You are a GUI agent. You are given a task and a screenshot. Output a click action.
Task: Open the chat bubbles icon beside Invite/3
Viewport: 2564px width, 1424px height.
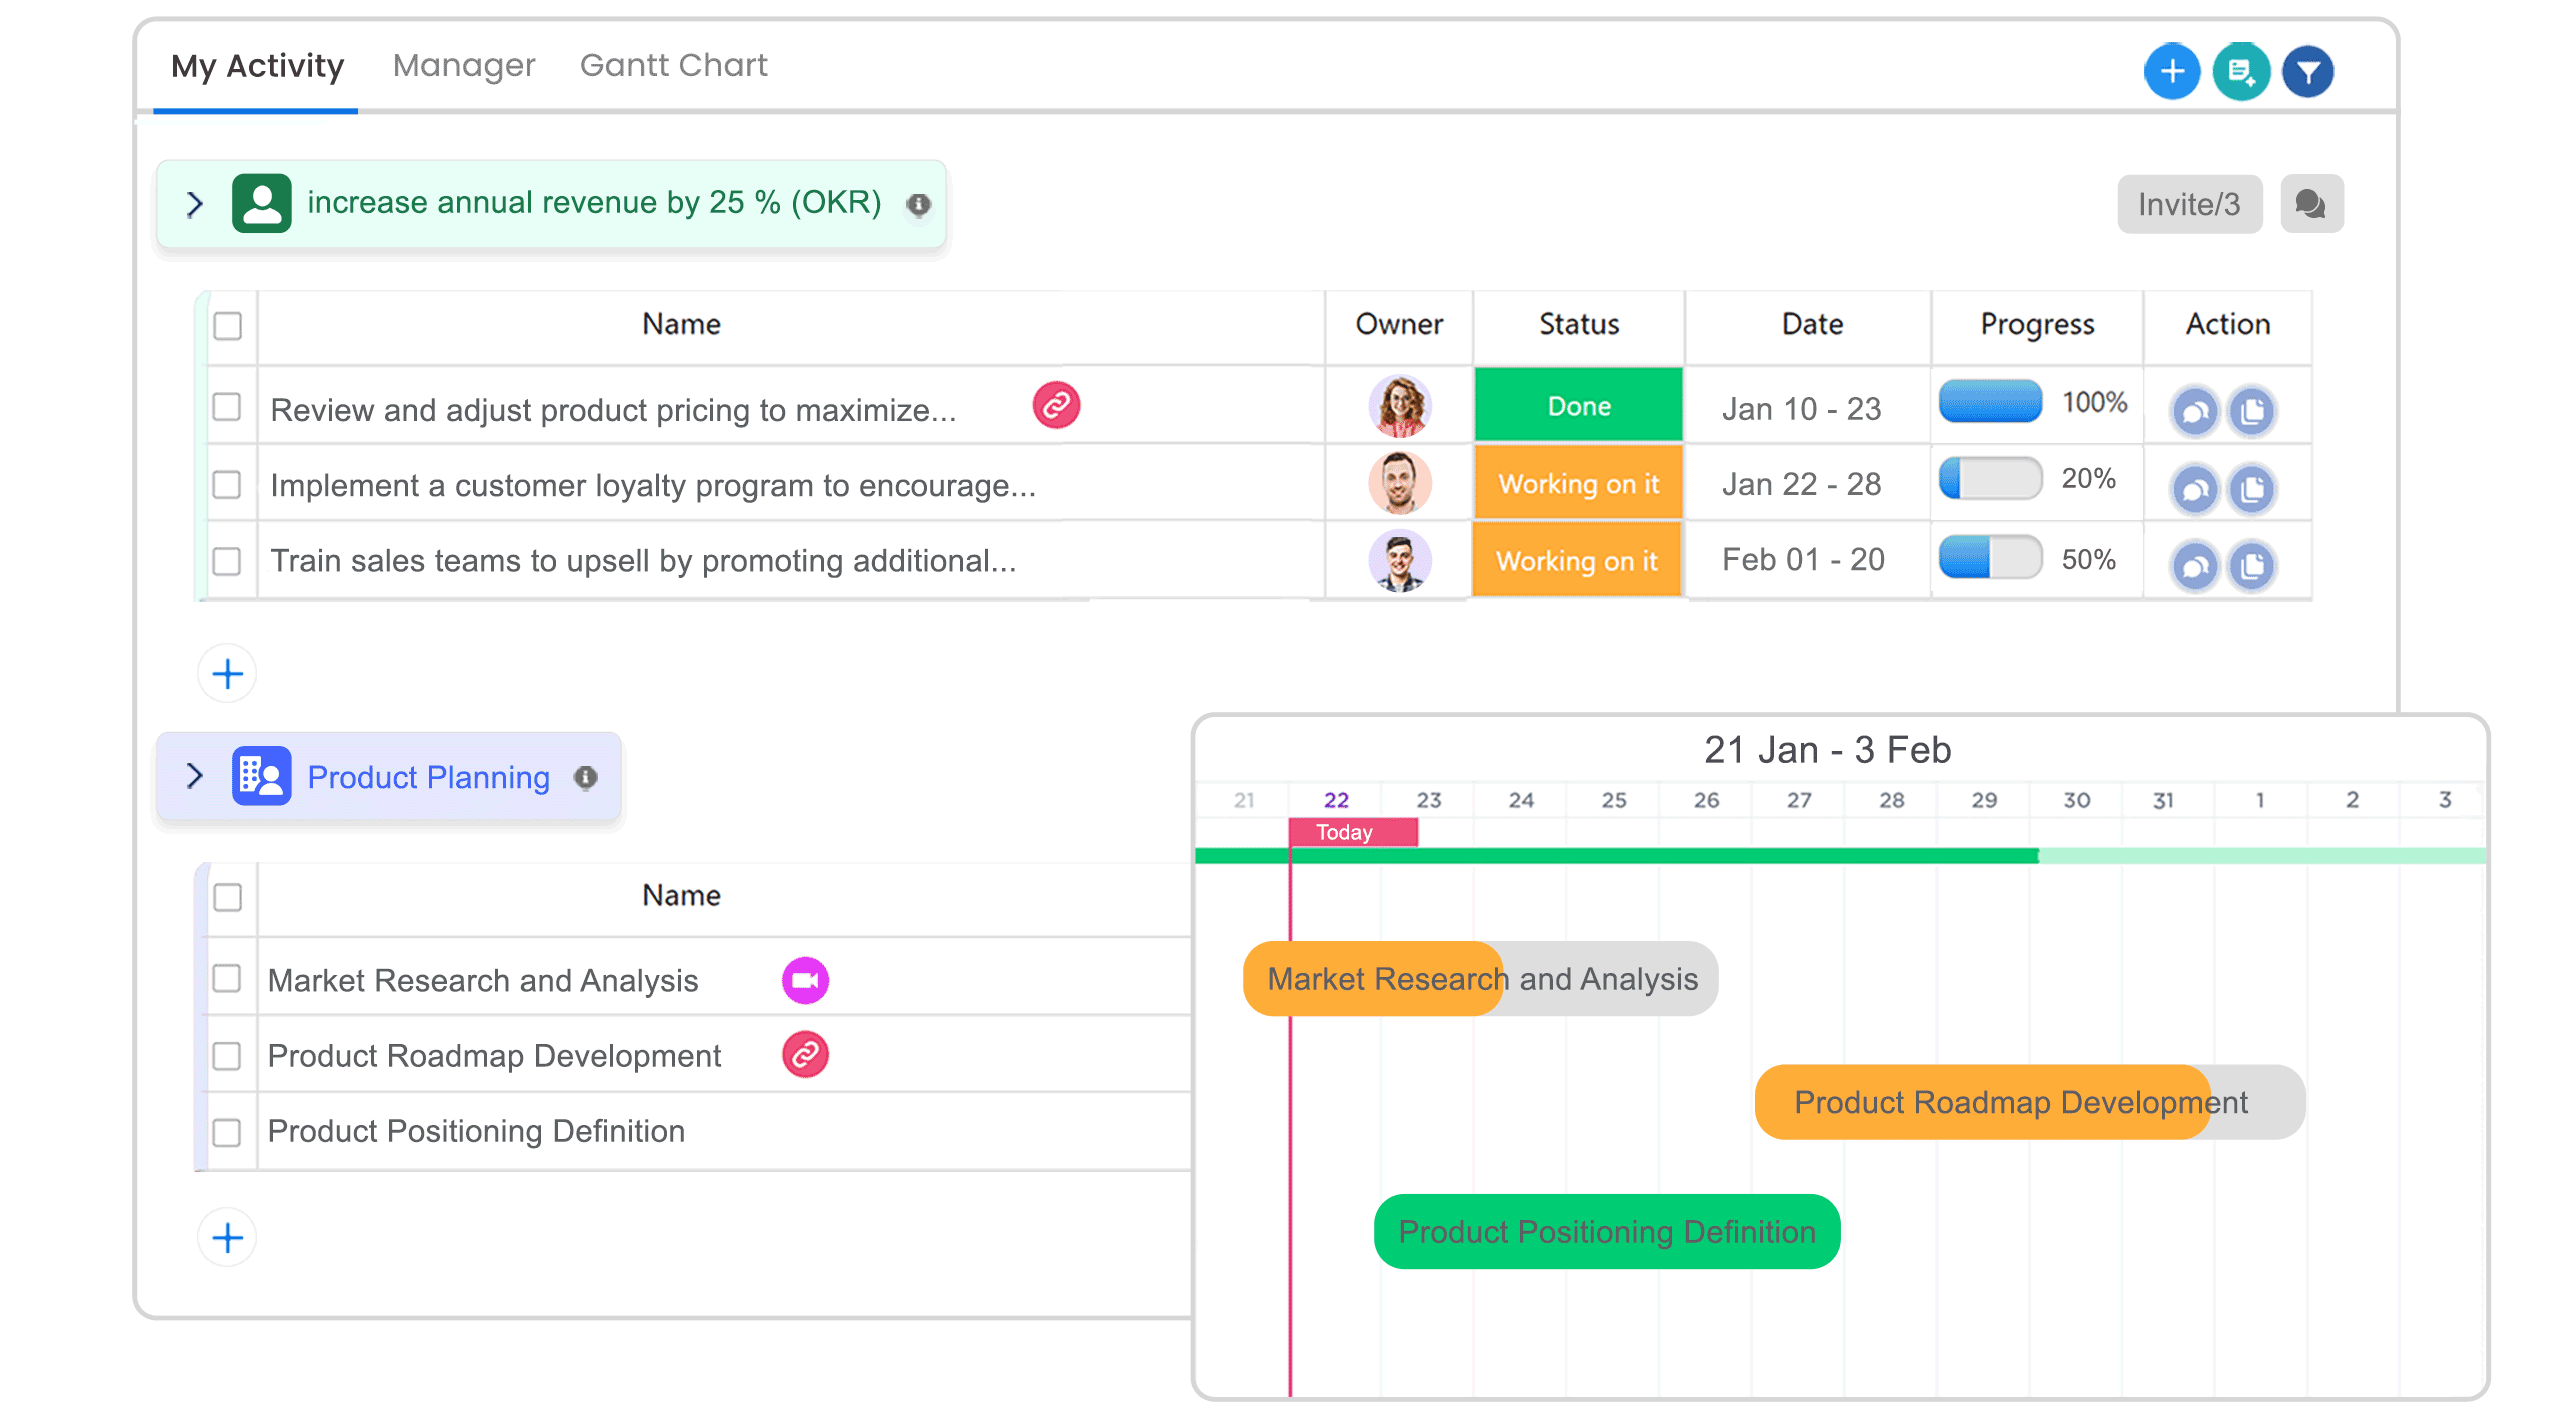(x=2311, y=204)
